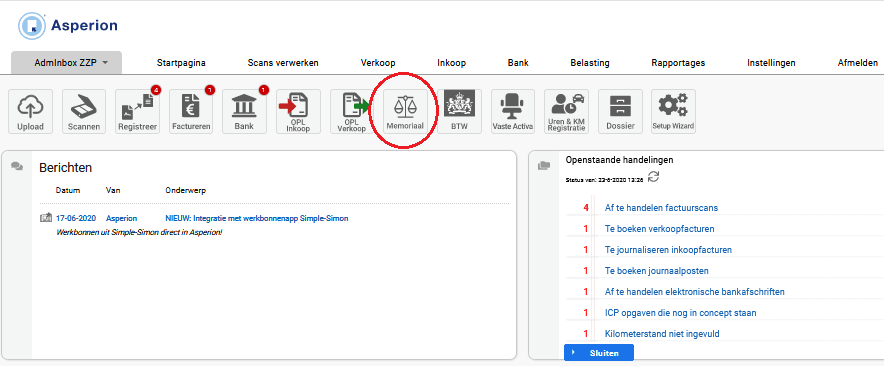The image size is (884, 366).
Task: Refresh the Openstaande handelingen status
Action: pos(653,177)
